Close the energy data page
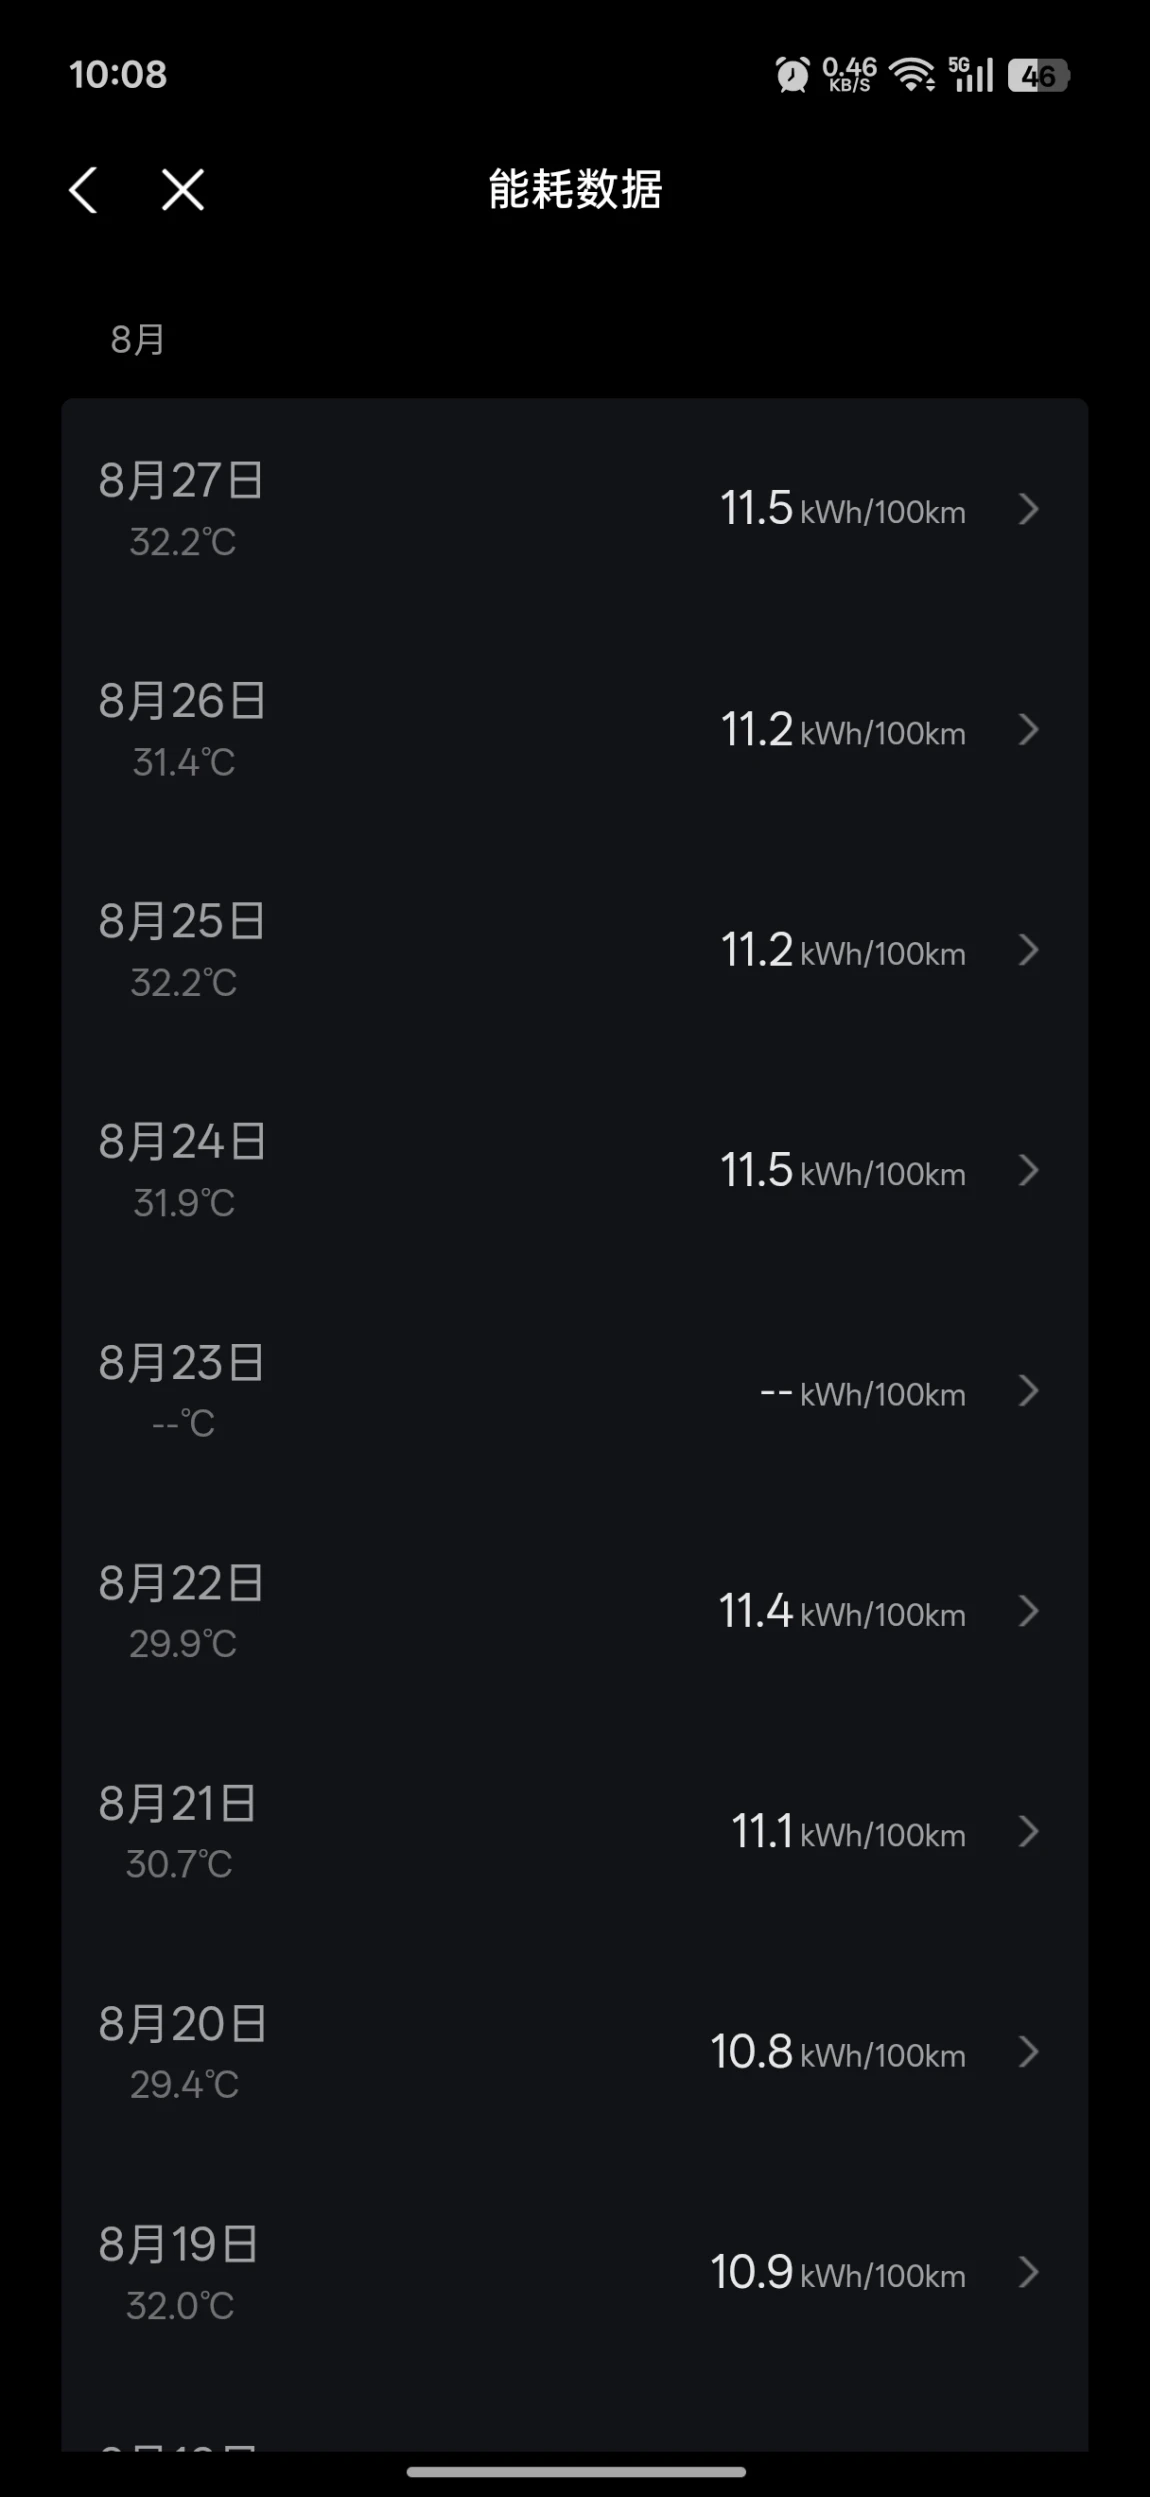This screenshot has height=2497, width=1150. coord(183,190)
